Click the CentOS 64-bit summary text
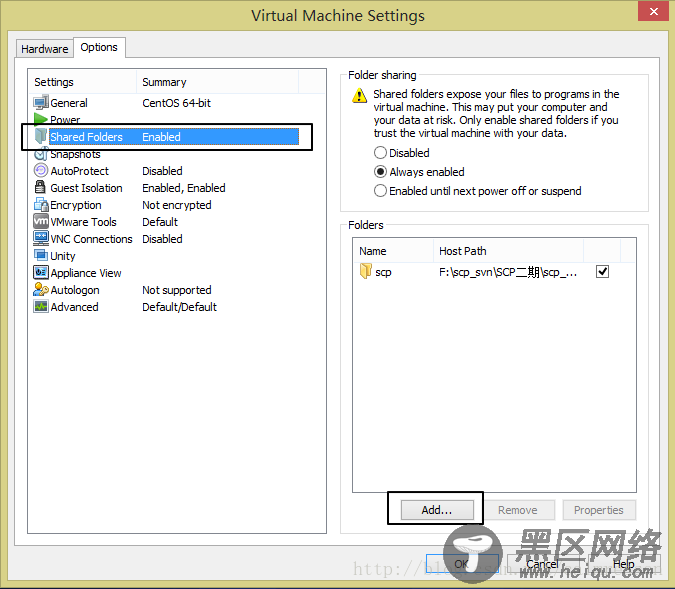Screen dimensions: 675x589 (x=176, y=103)
